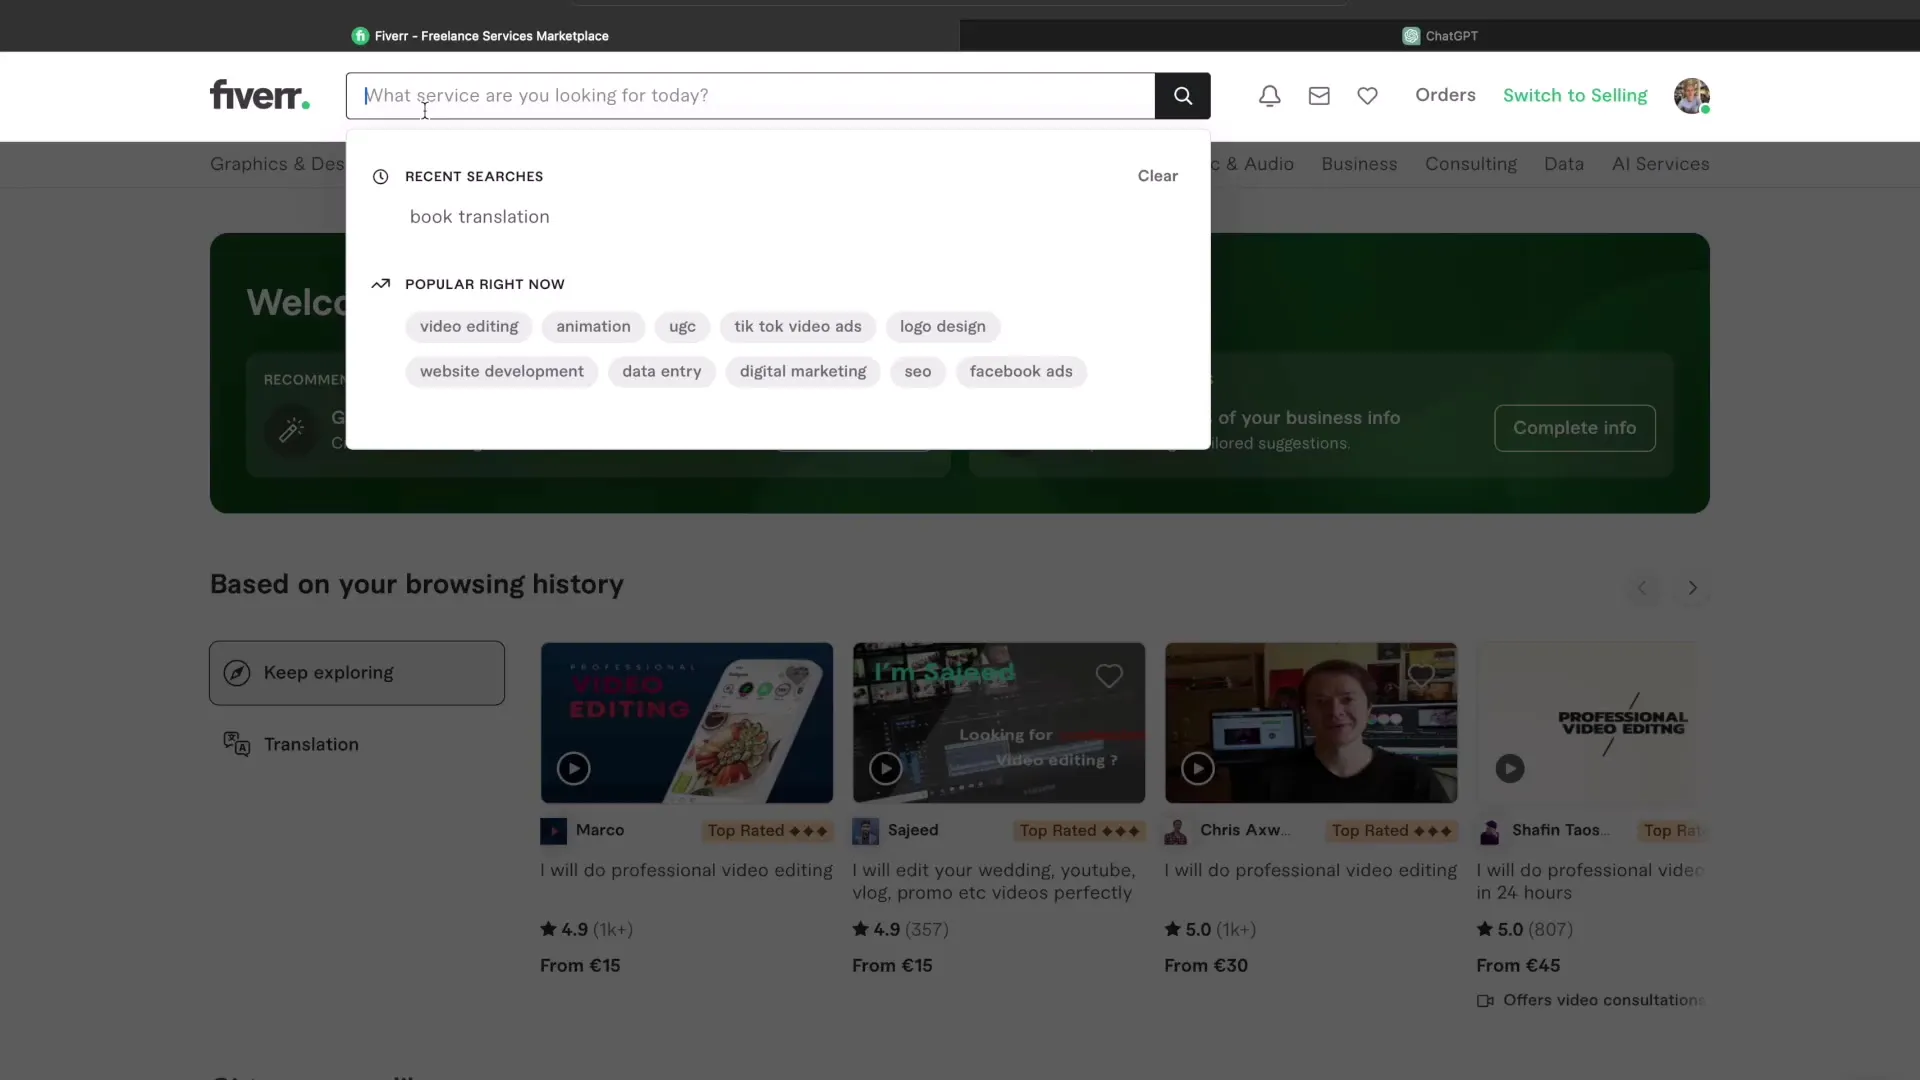Click Shafin Taos seller avatar

coord(1489,831)
